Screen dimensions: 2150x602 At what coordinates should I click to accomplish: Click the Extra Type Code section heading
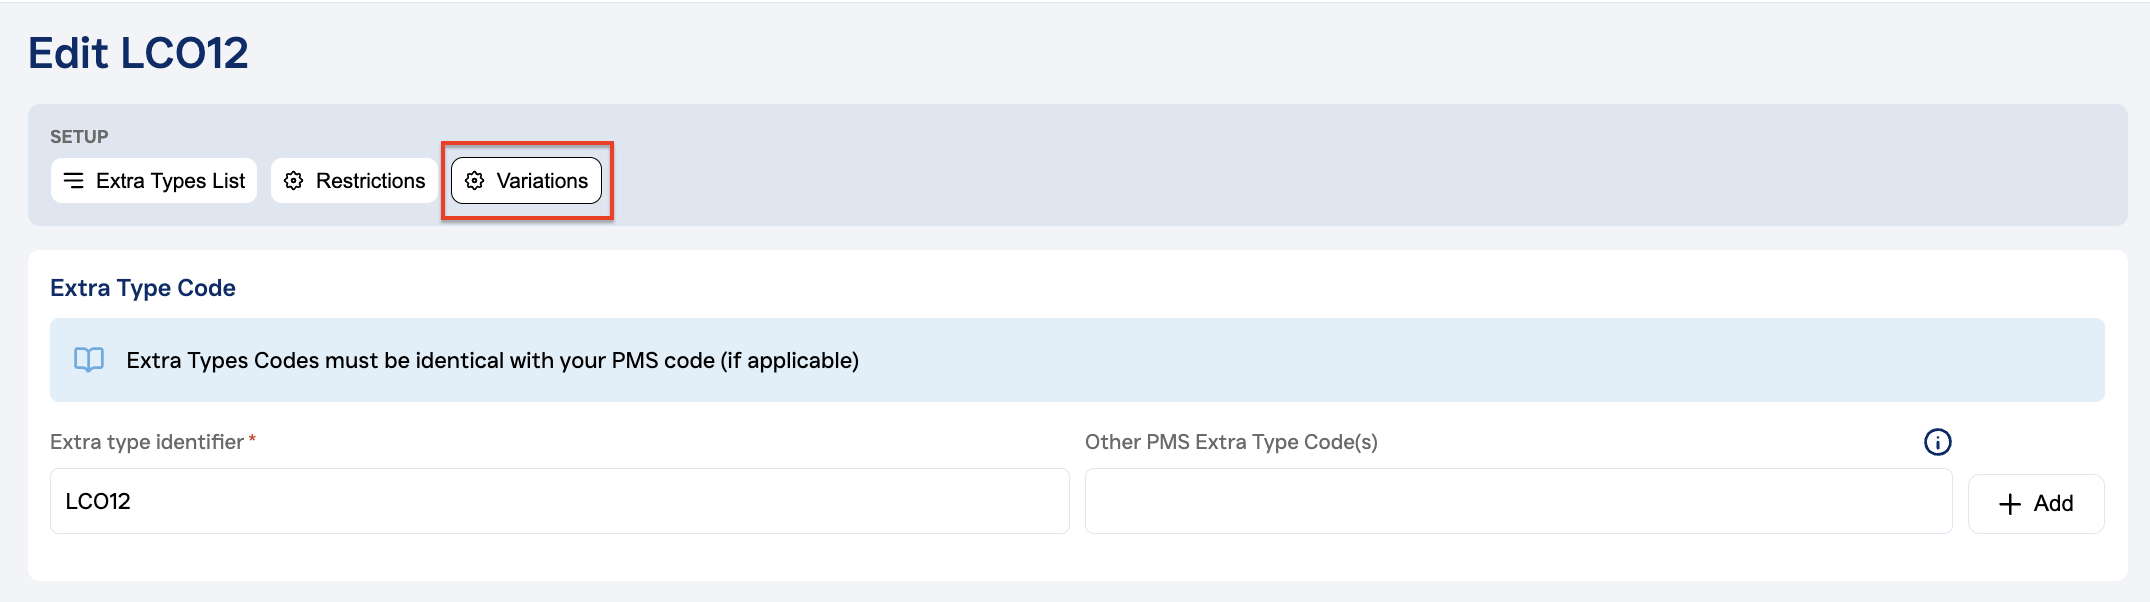143,288
